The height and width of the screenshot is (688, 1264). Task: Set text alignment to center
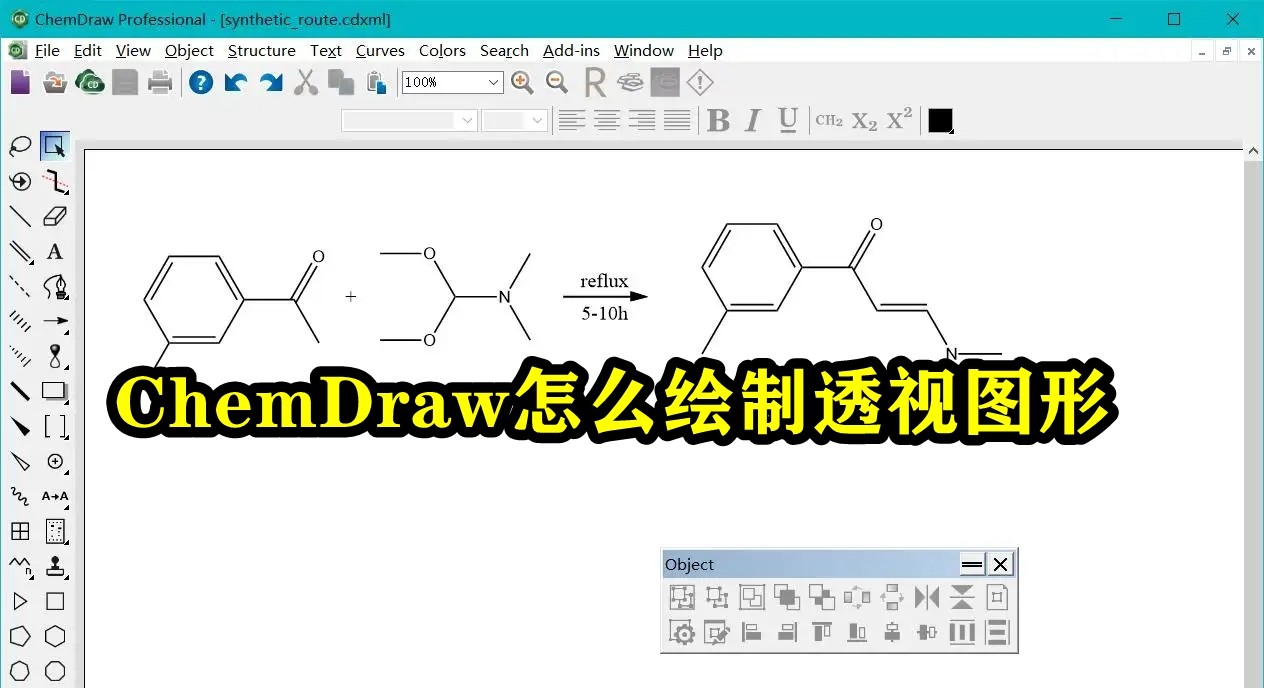tap(607, 121)
